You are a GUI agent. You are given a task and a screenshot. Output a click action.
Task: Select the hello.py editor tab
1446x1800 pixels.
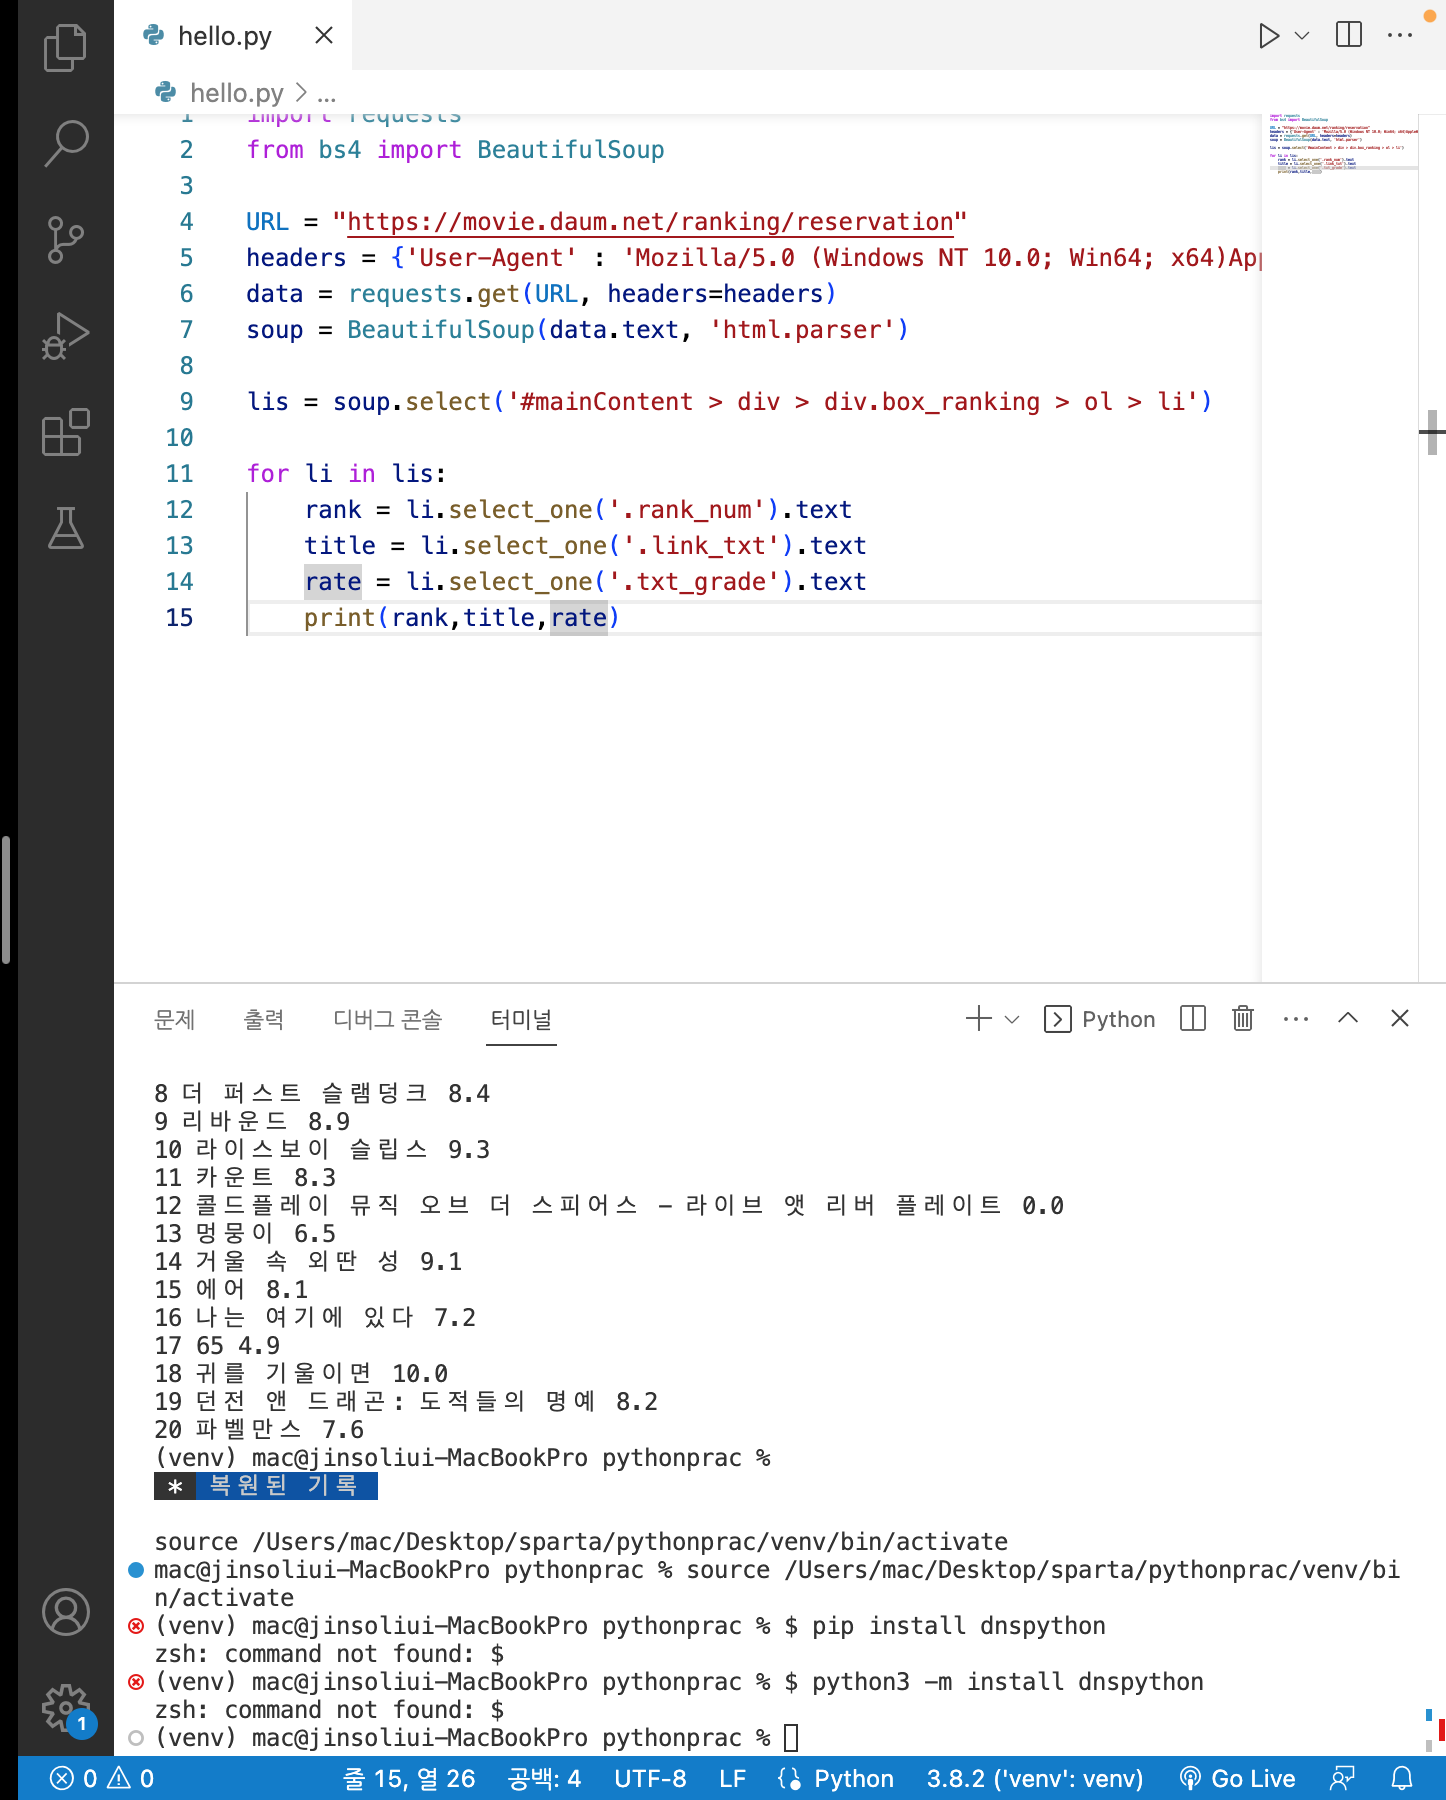click(x=233, y=35)
